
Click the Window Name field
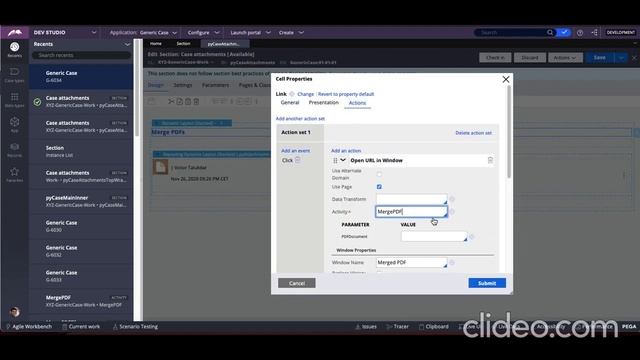coord(411,262)
